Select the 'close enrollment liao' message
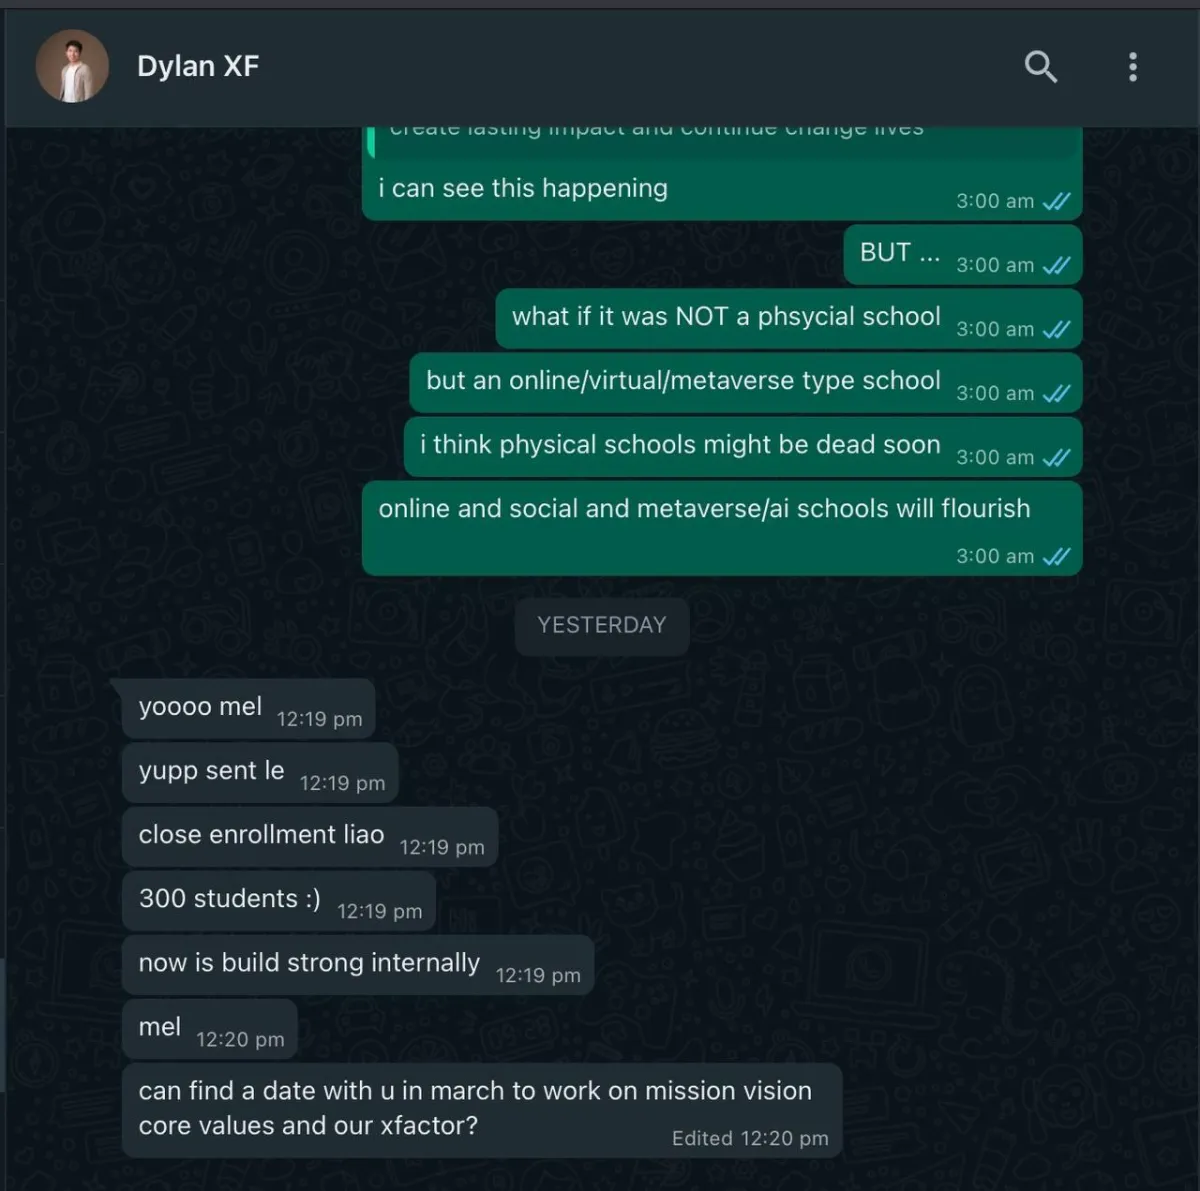Screen dimensions: 1200x1191 310,837
